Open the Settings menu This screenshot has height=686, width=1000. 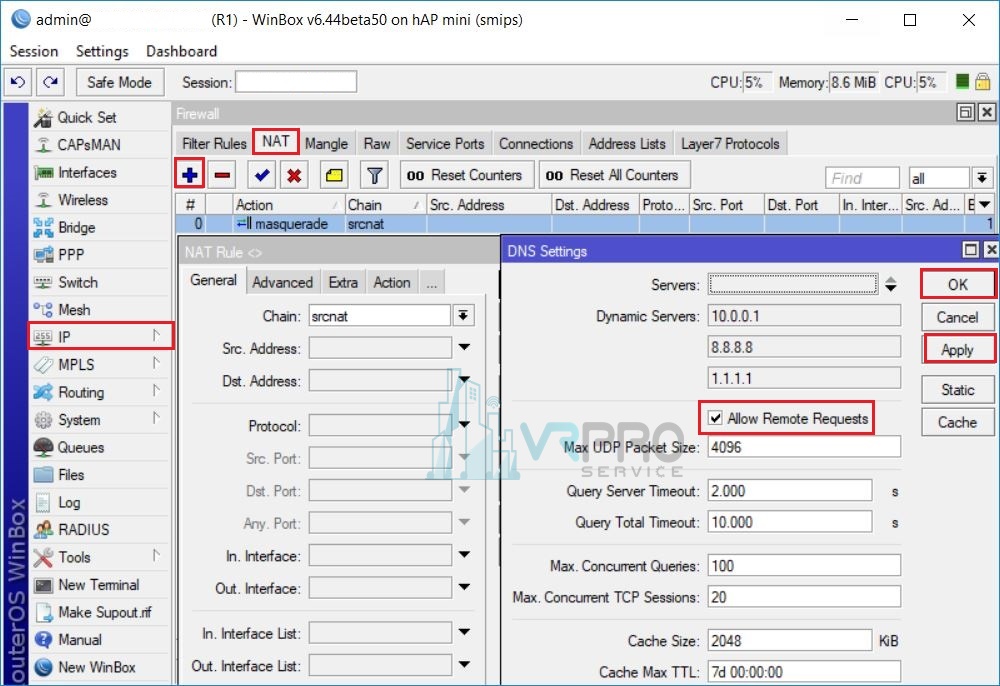(102, 51)
